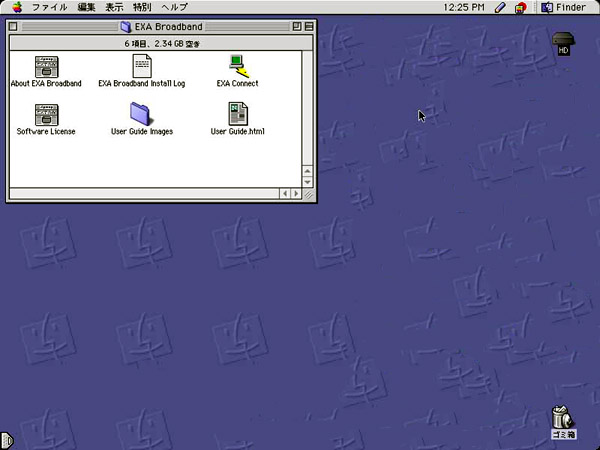The height and width of the screenshot is (450, 600).
Task: Click the Trash (ゴミ箱) icon on desktop
Action: pyautogui.click(x=563, y=418)
